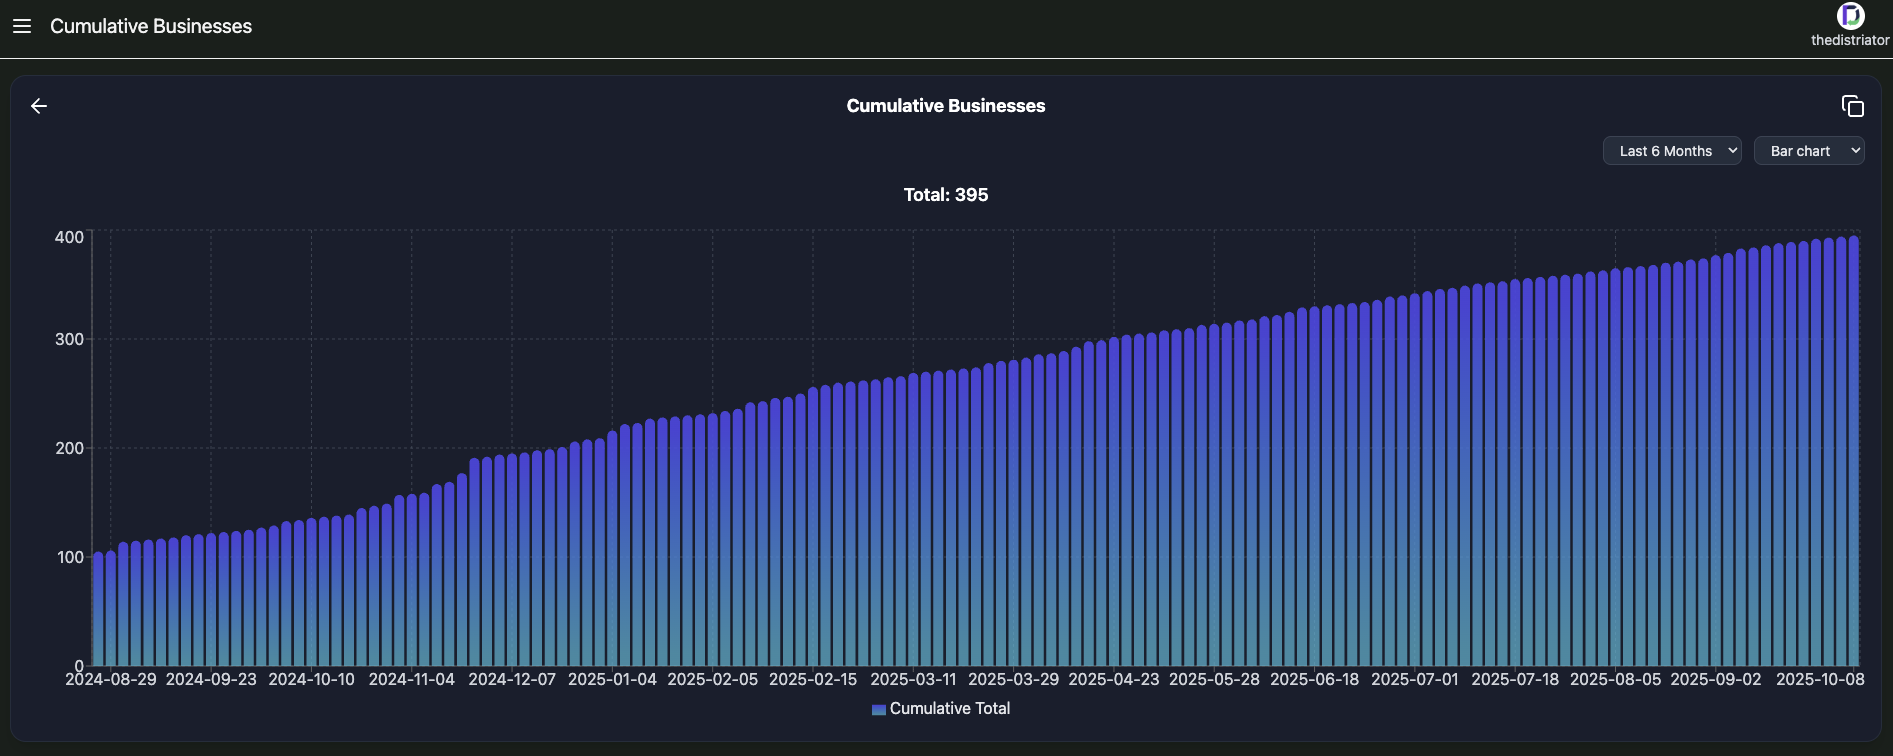Select the Cumulative Businesses chart heading
The height and width of the screenshot is (756, 1893).
945,106
